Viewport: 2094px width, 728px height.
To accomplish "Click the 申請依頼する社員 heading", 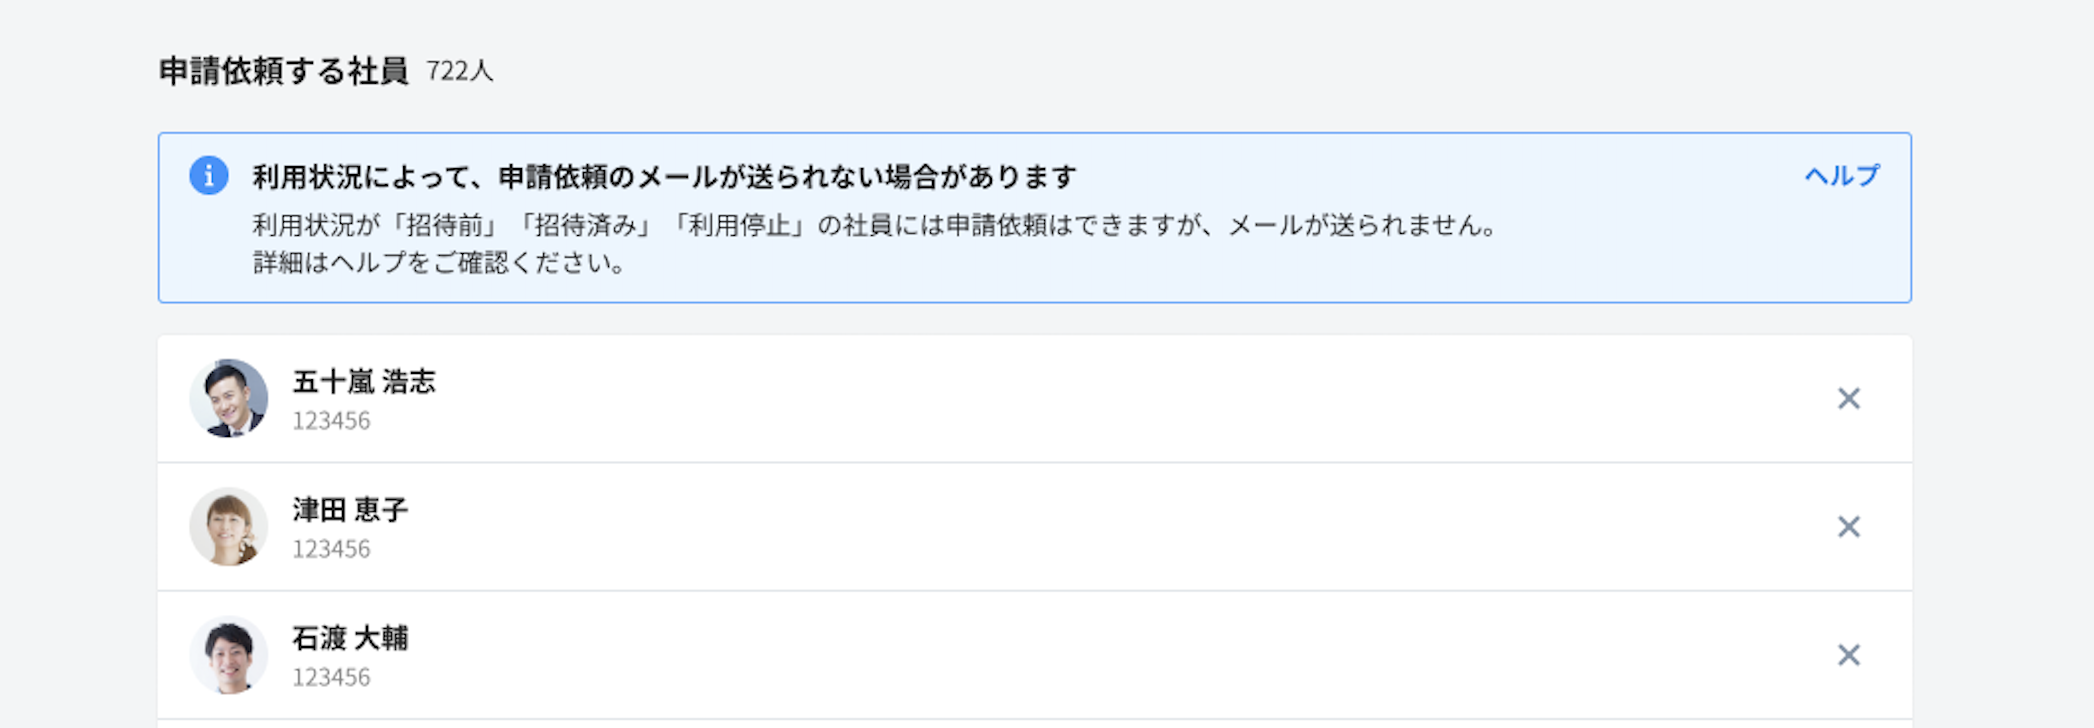I will [283, 71].
